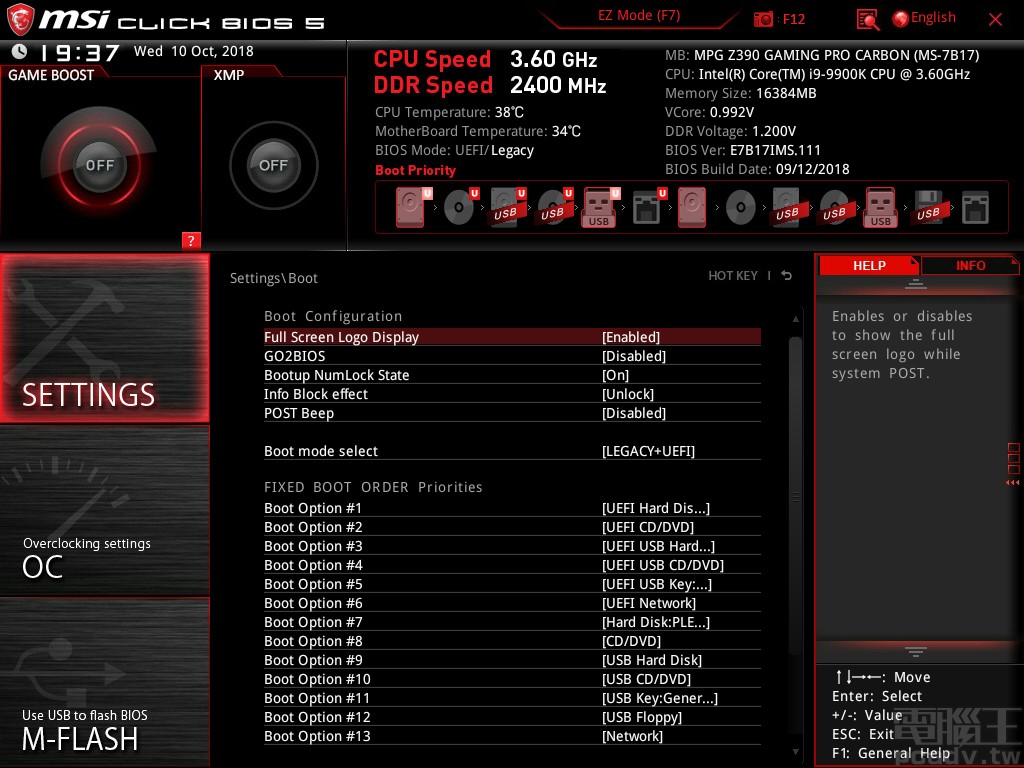Click the HOT KEY label

pos(733,276)
